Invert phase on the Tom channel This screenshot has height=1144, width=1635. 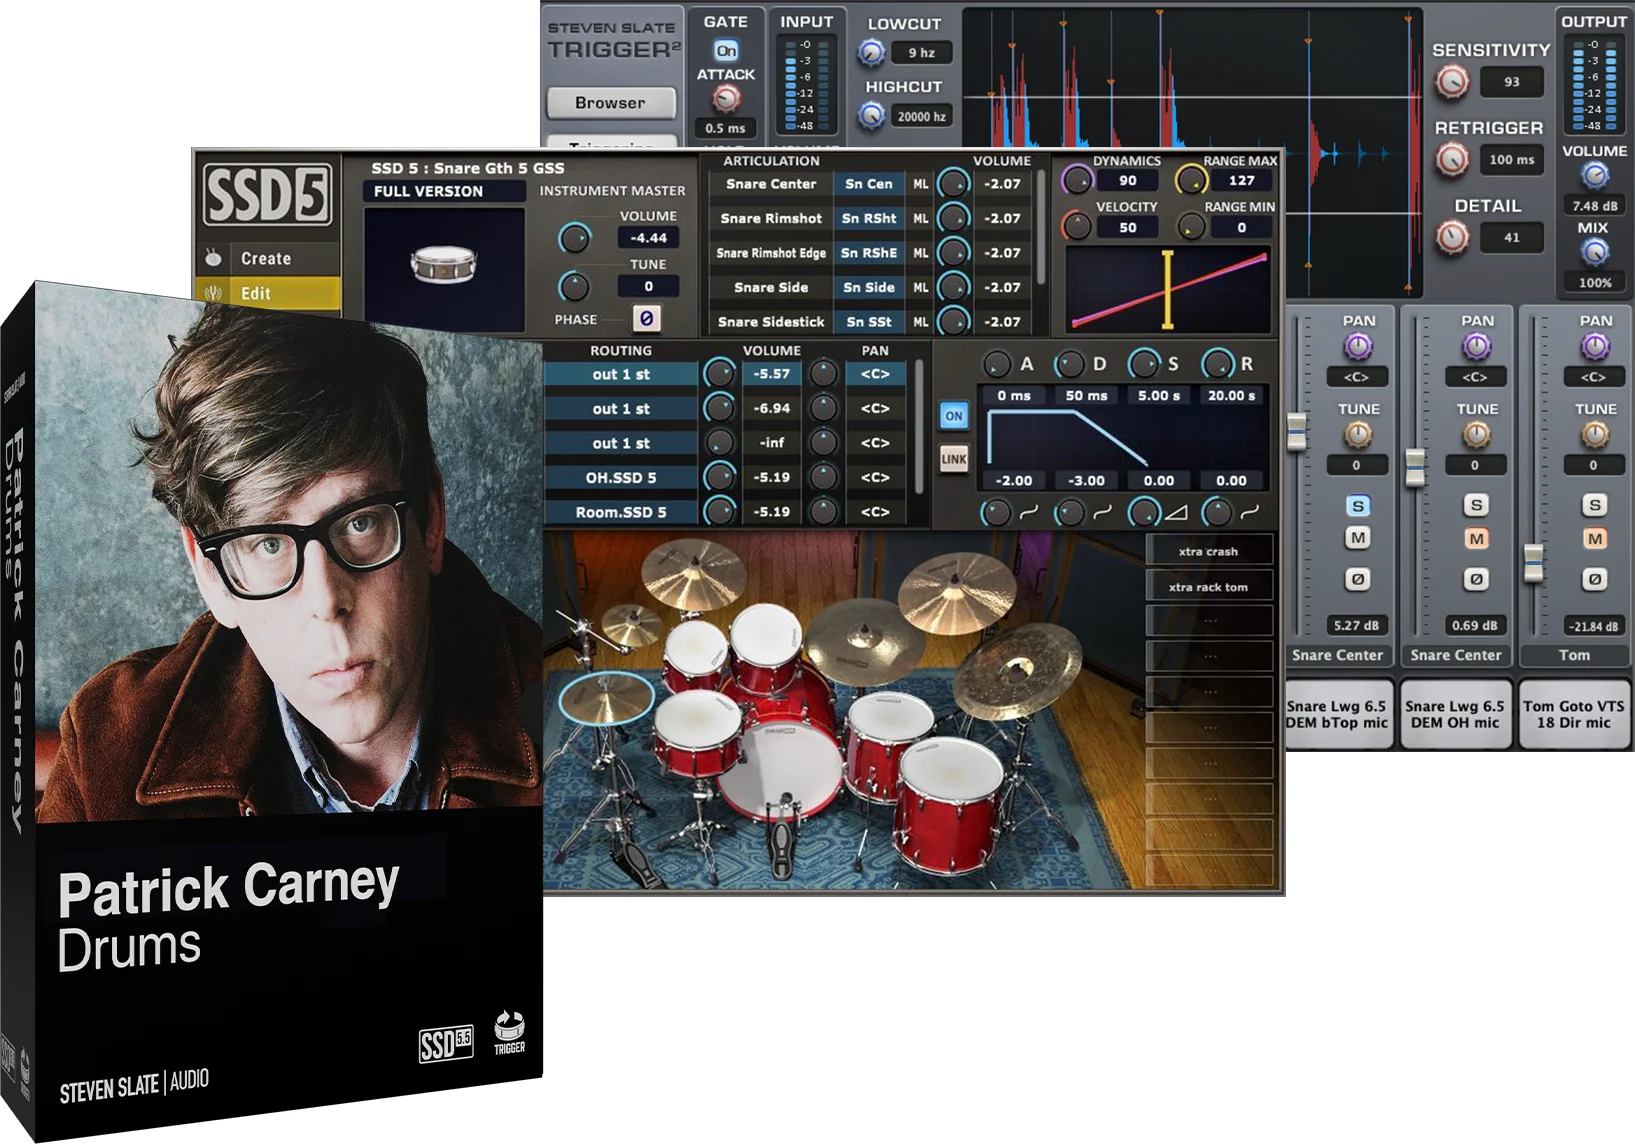pyautogui.click(x=1594, y=579)
